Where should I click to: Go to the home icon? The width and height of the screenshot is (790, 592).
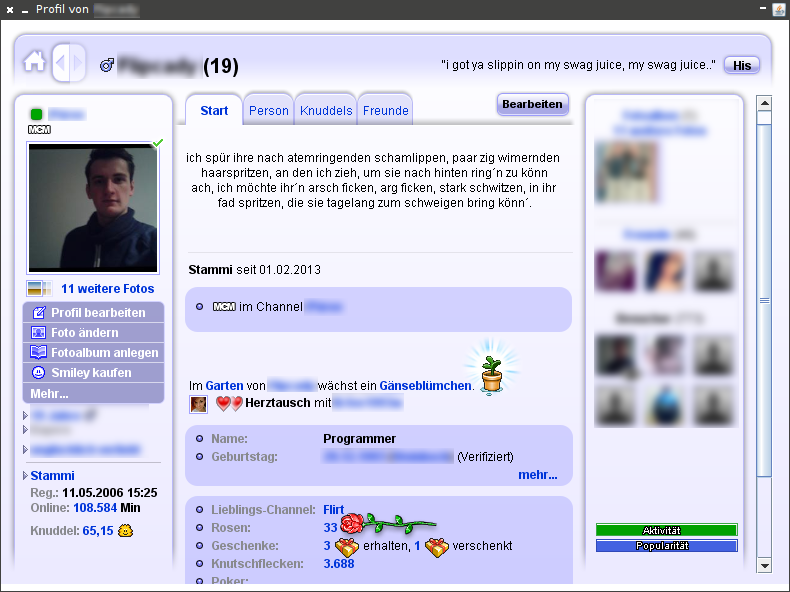coord(34,62)
